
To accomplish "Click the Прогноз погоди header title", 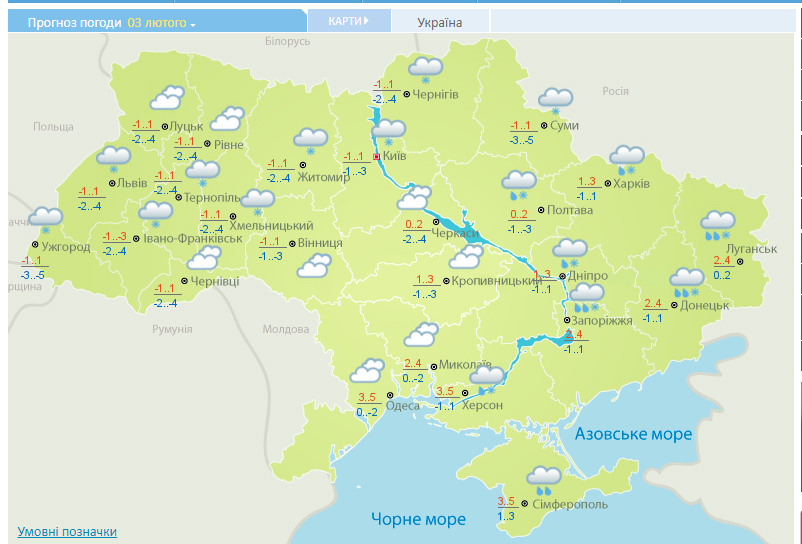I will (x=75, y=23).
